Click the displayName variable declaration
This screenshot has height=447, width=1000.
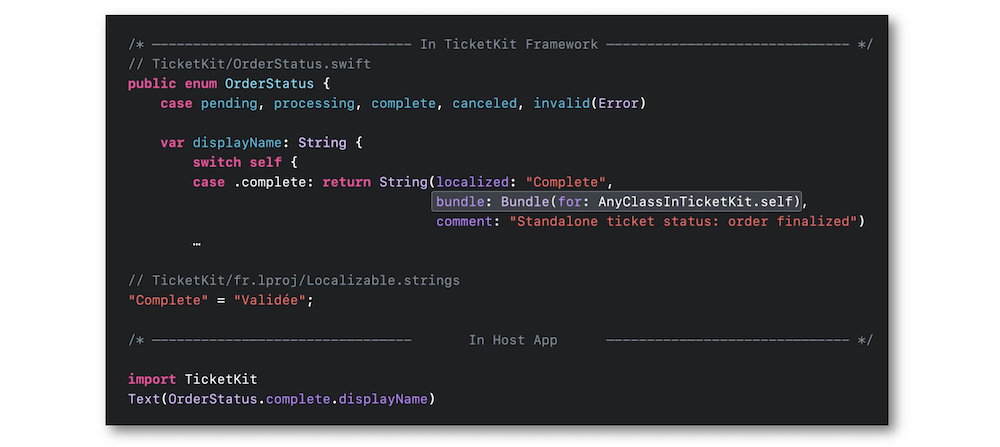tap(261, 143)
